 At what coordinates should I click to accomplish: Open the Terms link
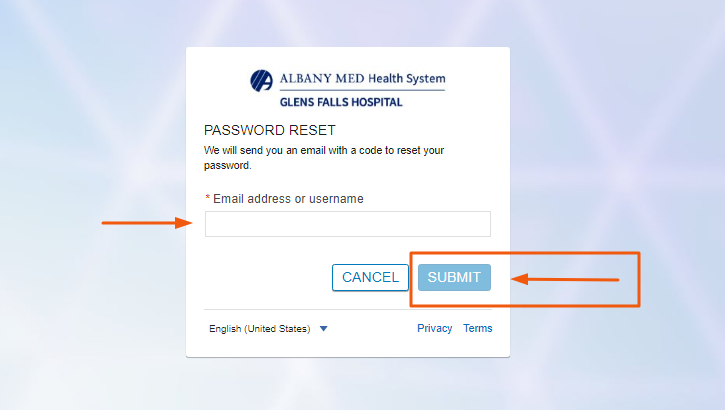478,328
